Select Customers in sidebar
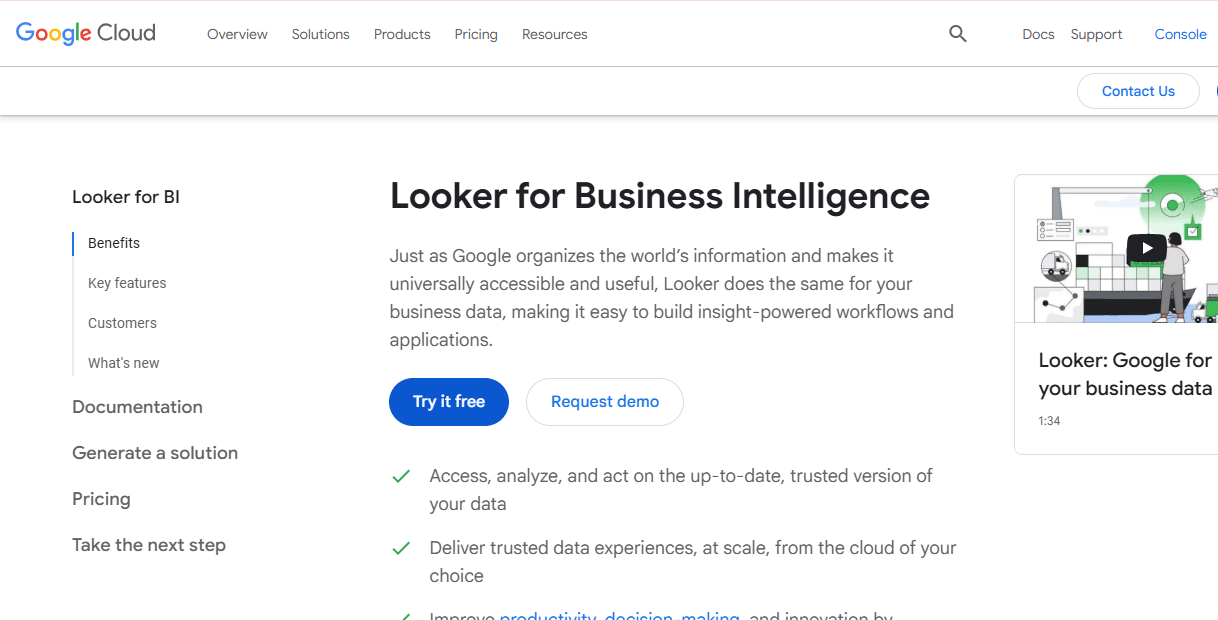The height and width of the screenshot is (620, 1218). tap(122, 323)
